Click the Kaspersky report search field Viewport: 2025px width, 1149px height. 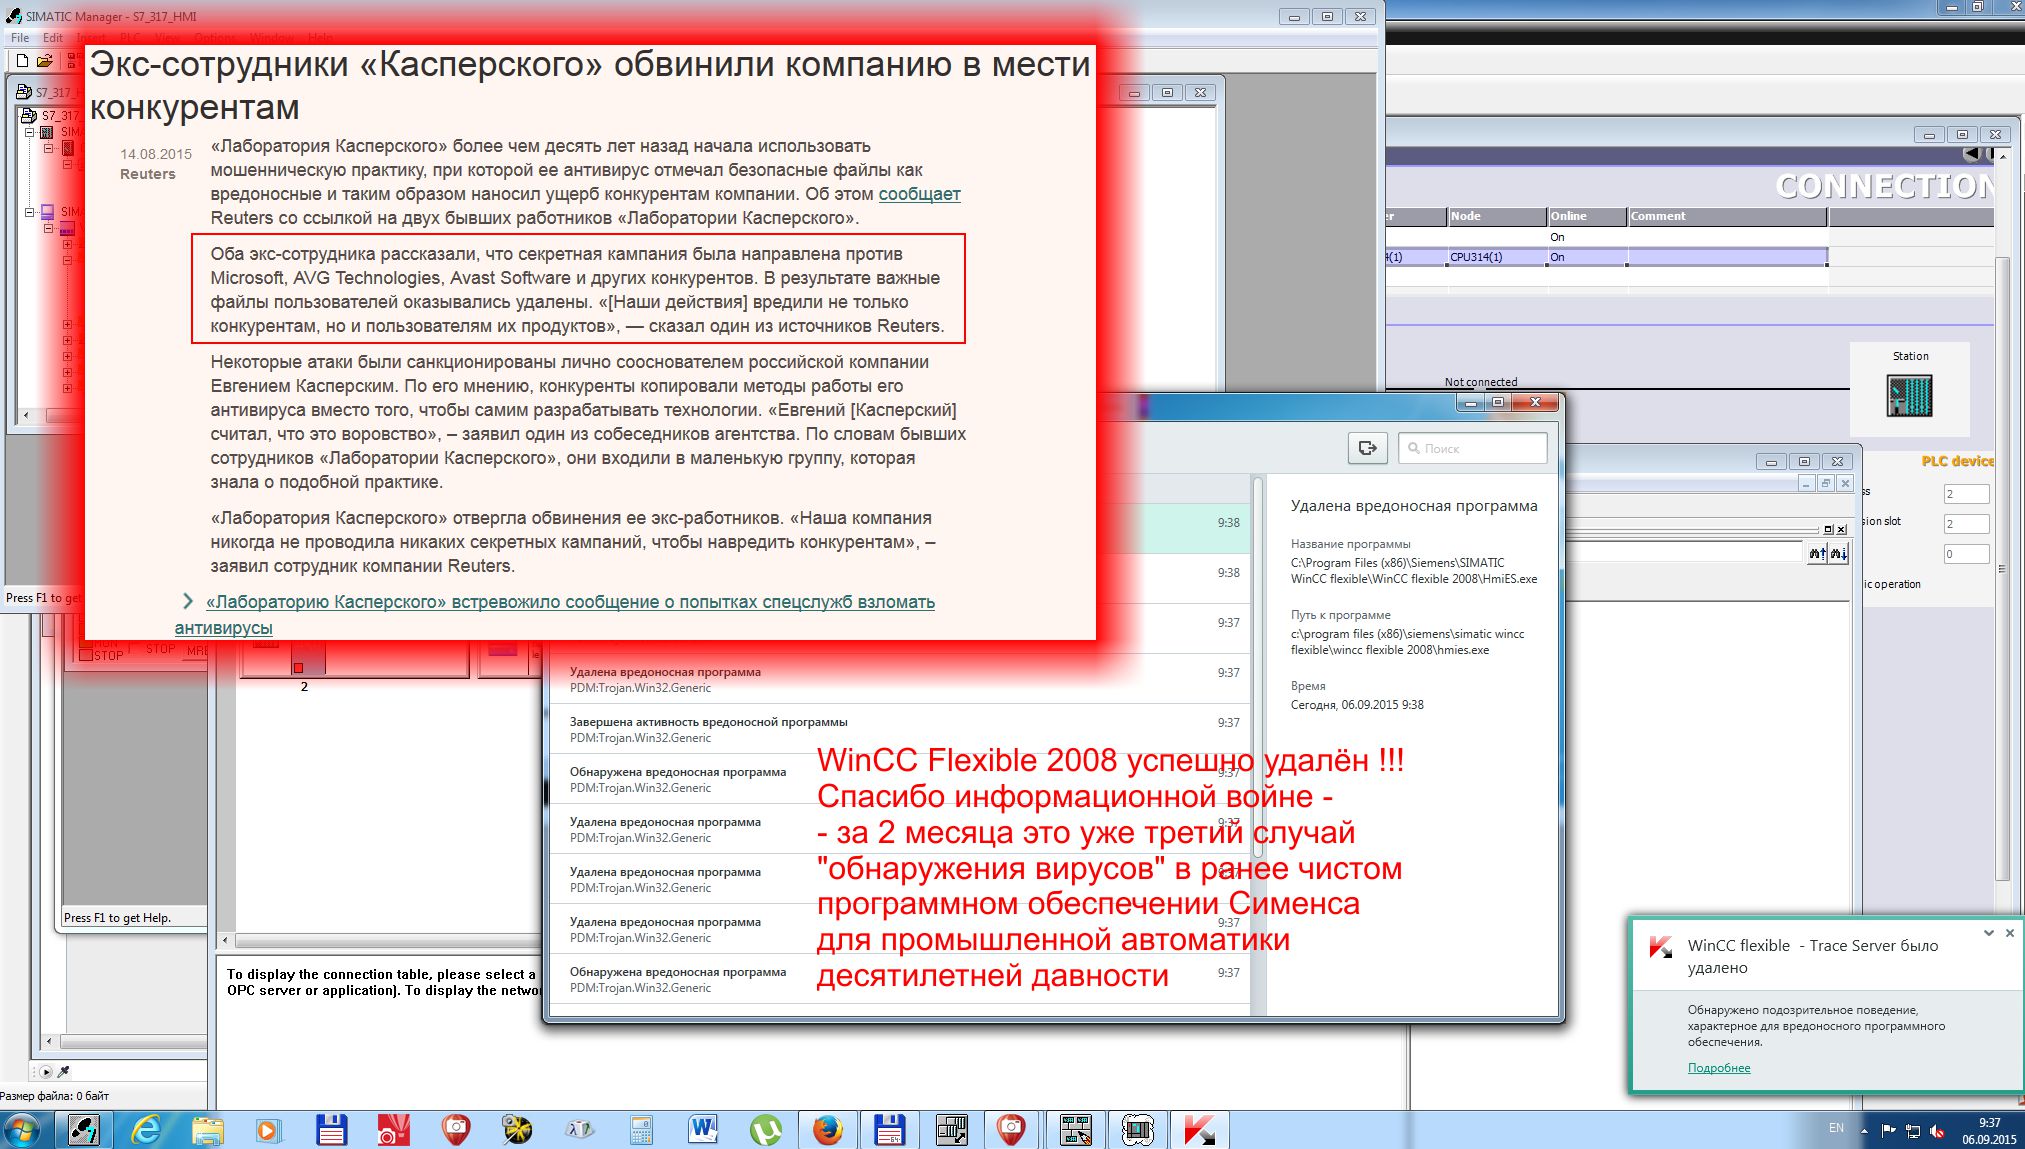pos(1472,448)
